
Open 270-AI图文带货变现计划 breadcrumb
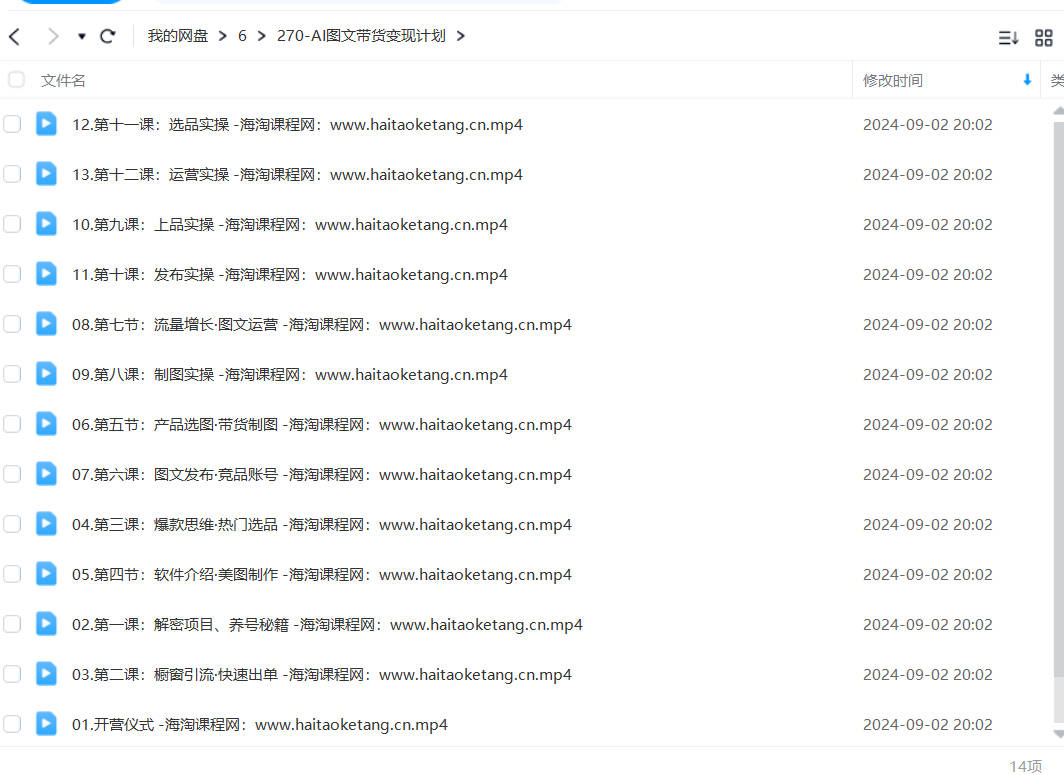tap(361, 36)
